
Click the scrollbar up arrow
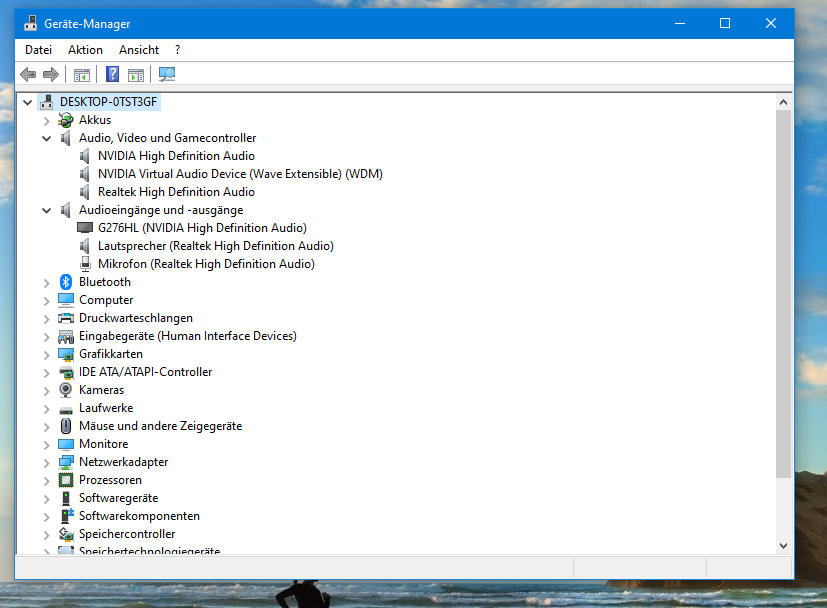coord(783,102)
